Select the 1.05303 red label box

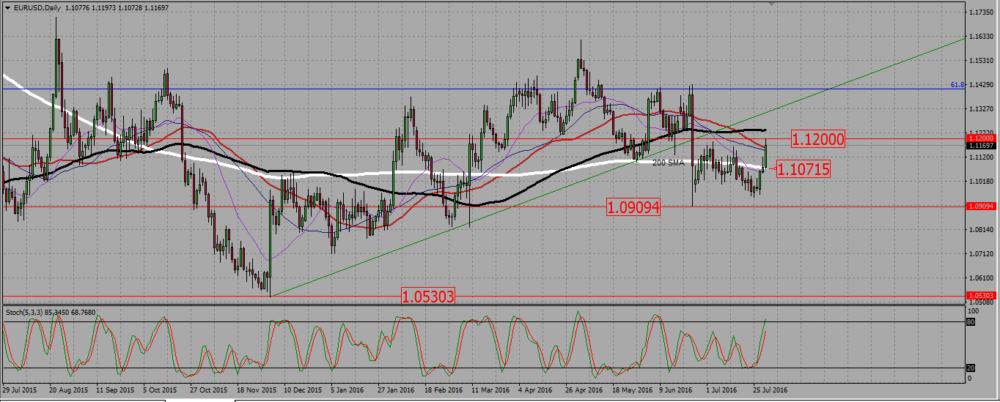[427, 296]
